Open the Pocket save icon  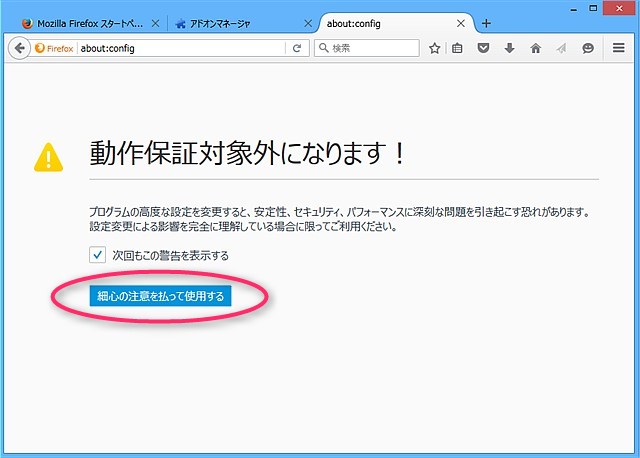(483, 48)
